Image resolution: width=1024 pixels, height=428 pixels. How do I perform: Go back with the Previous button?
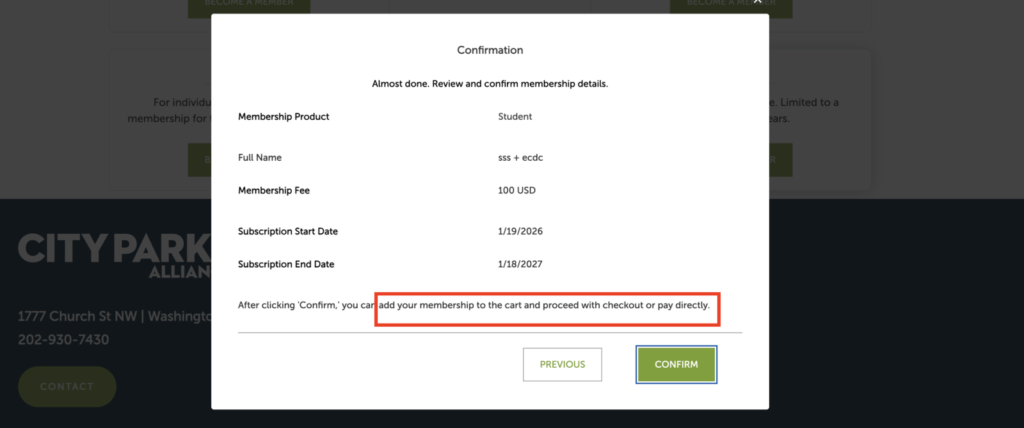562,364
